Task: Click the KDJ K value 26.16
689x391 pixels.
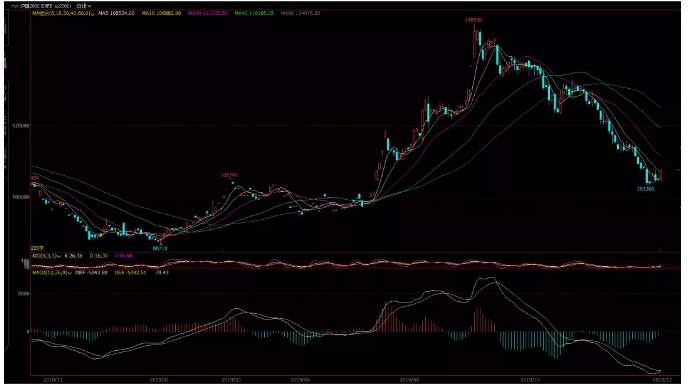Action: 73,255
